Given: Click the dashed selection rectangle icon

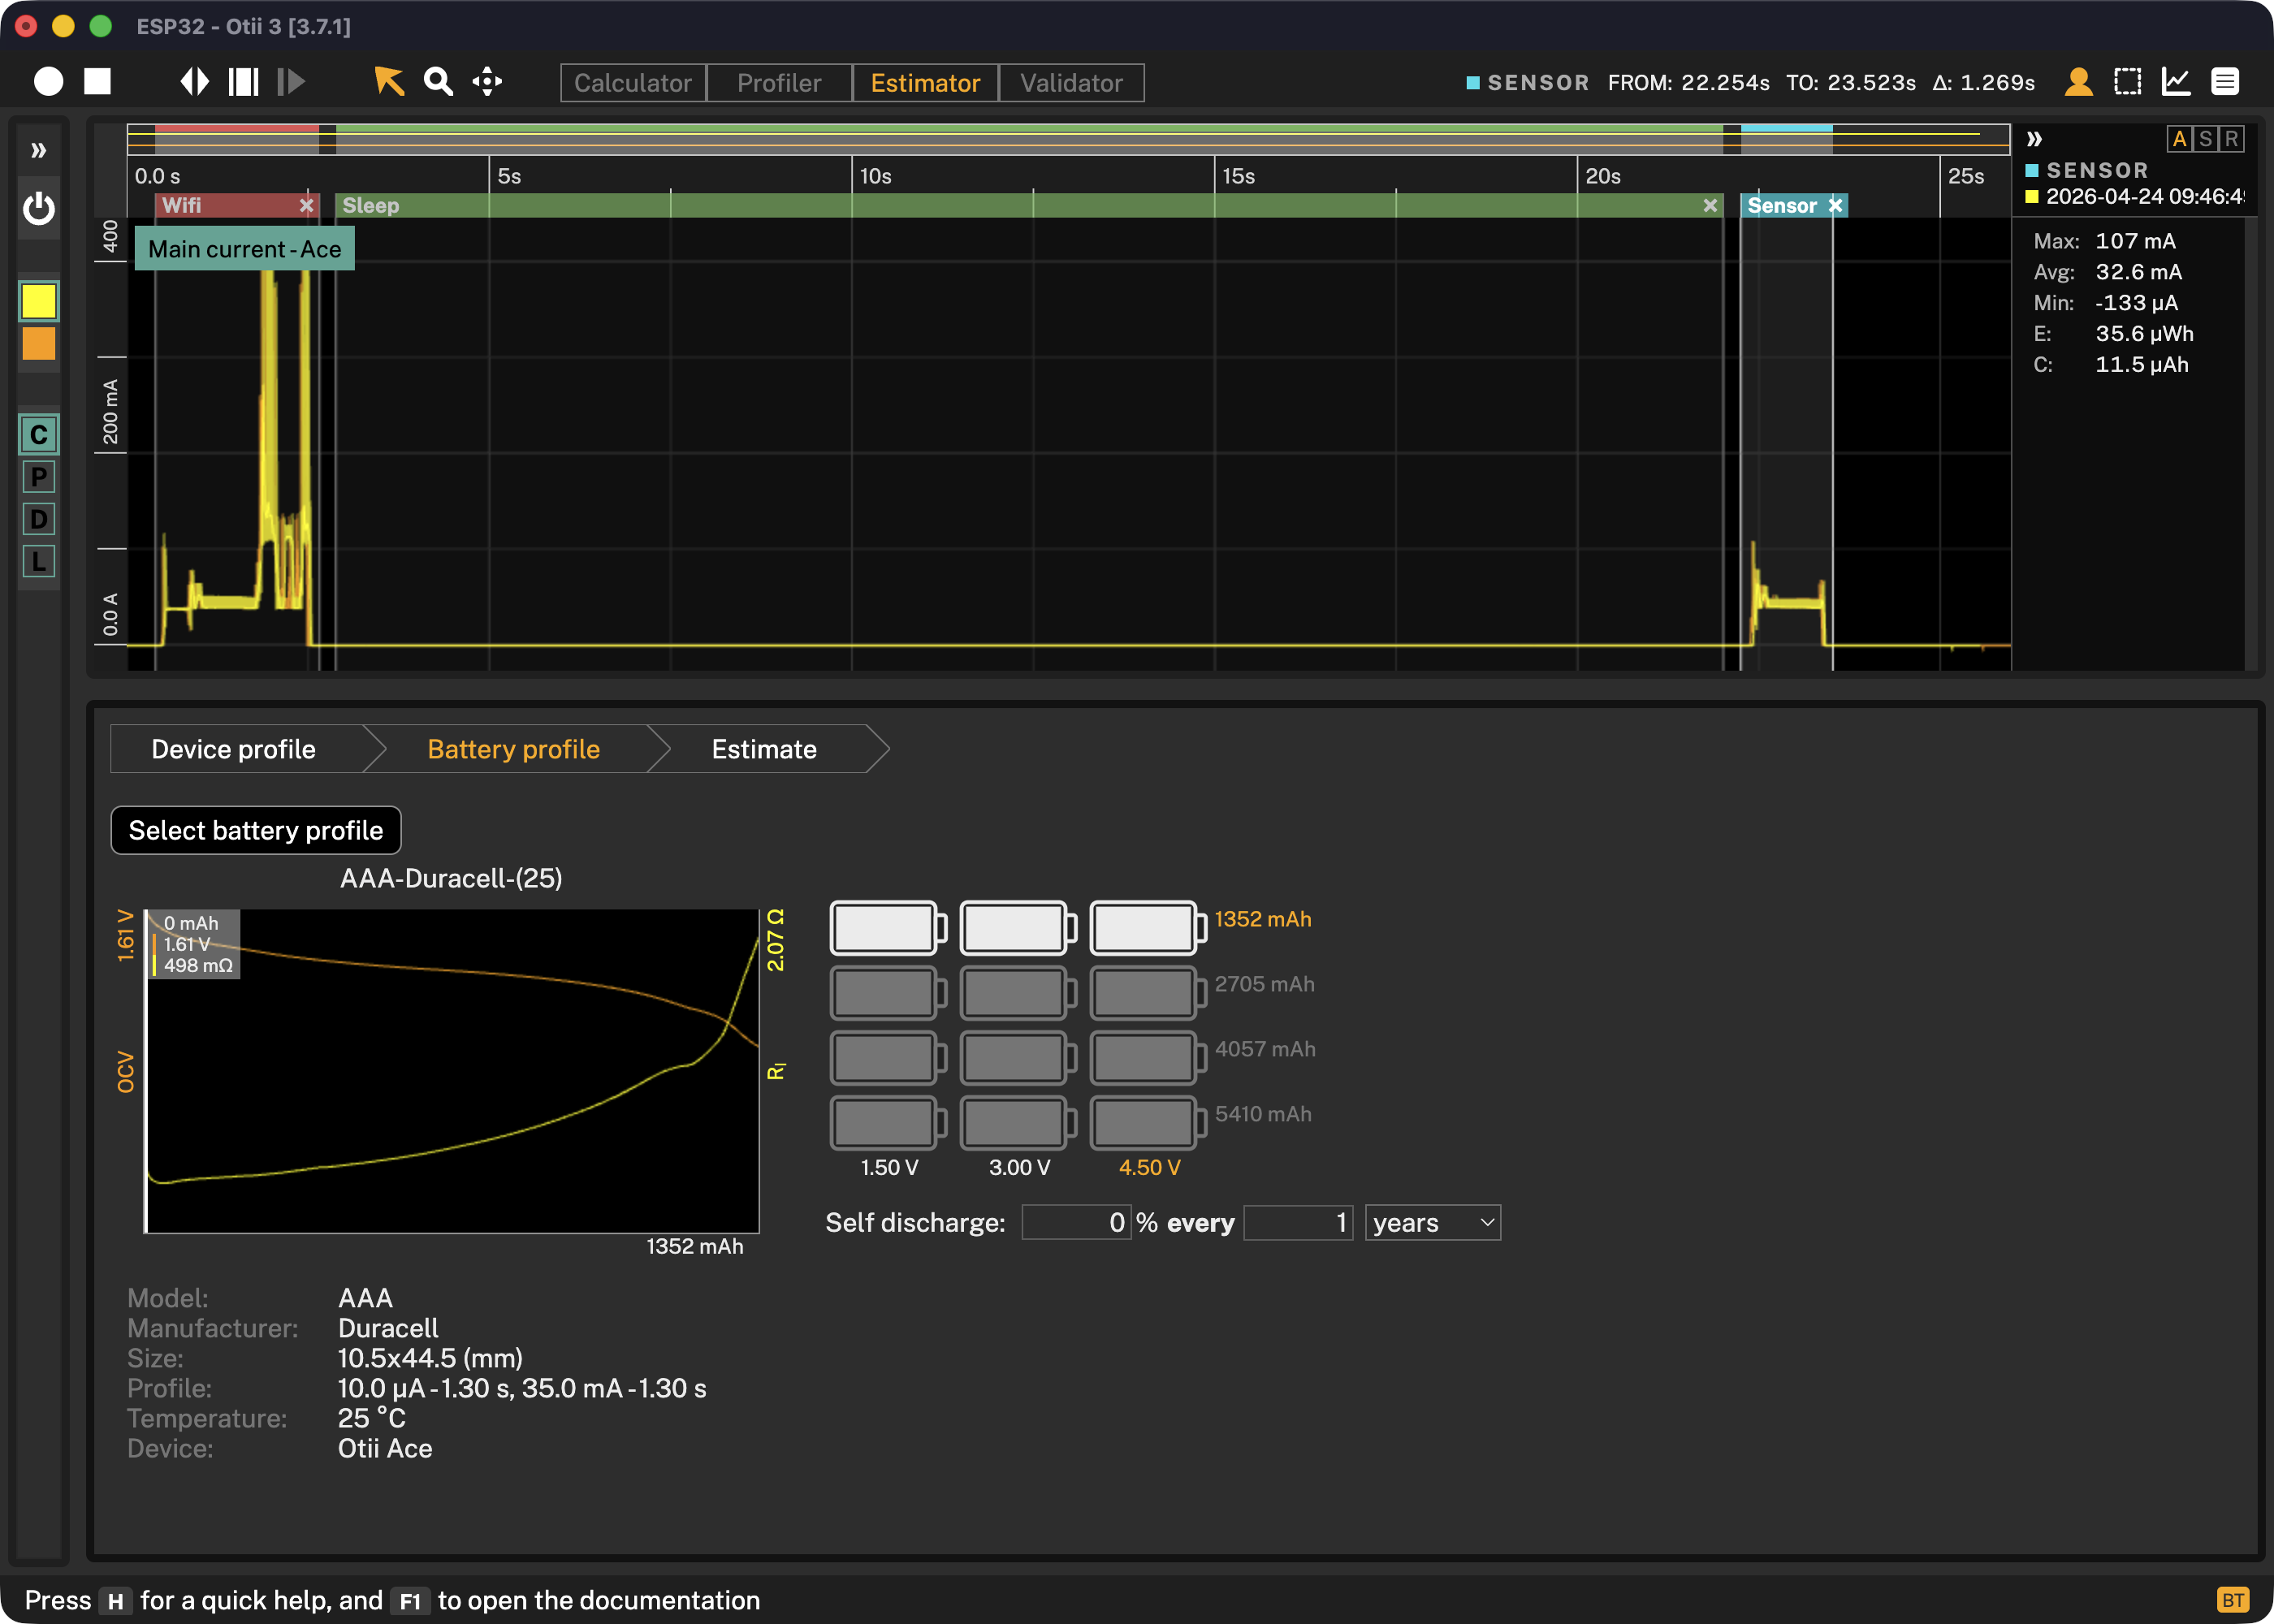Looking at the screenshot, I should (2128, 82).
